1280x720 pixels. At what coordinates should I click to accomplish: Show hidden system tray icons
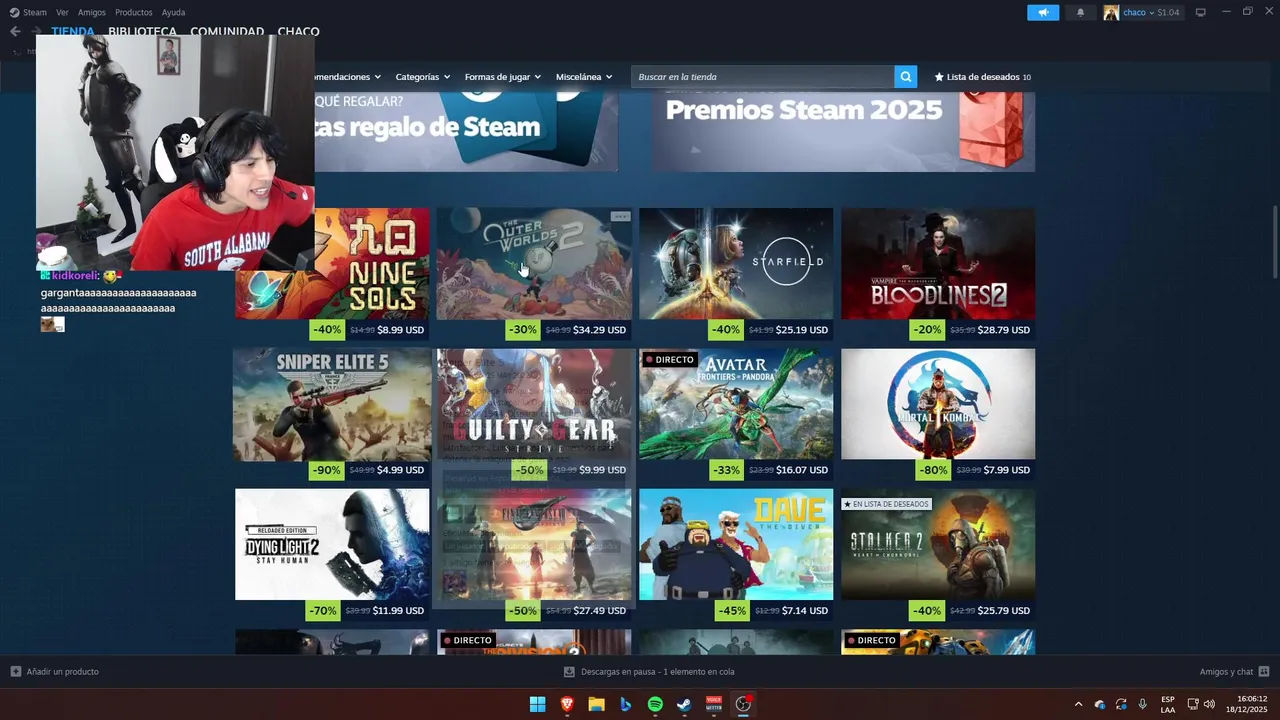pyautogui.click(x=1078, y=704)
